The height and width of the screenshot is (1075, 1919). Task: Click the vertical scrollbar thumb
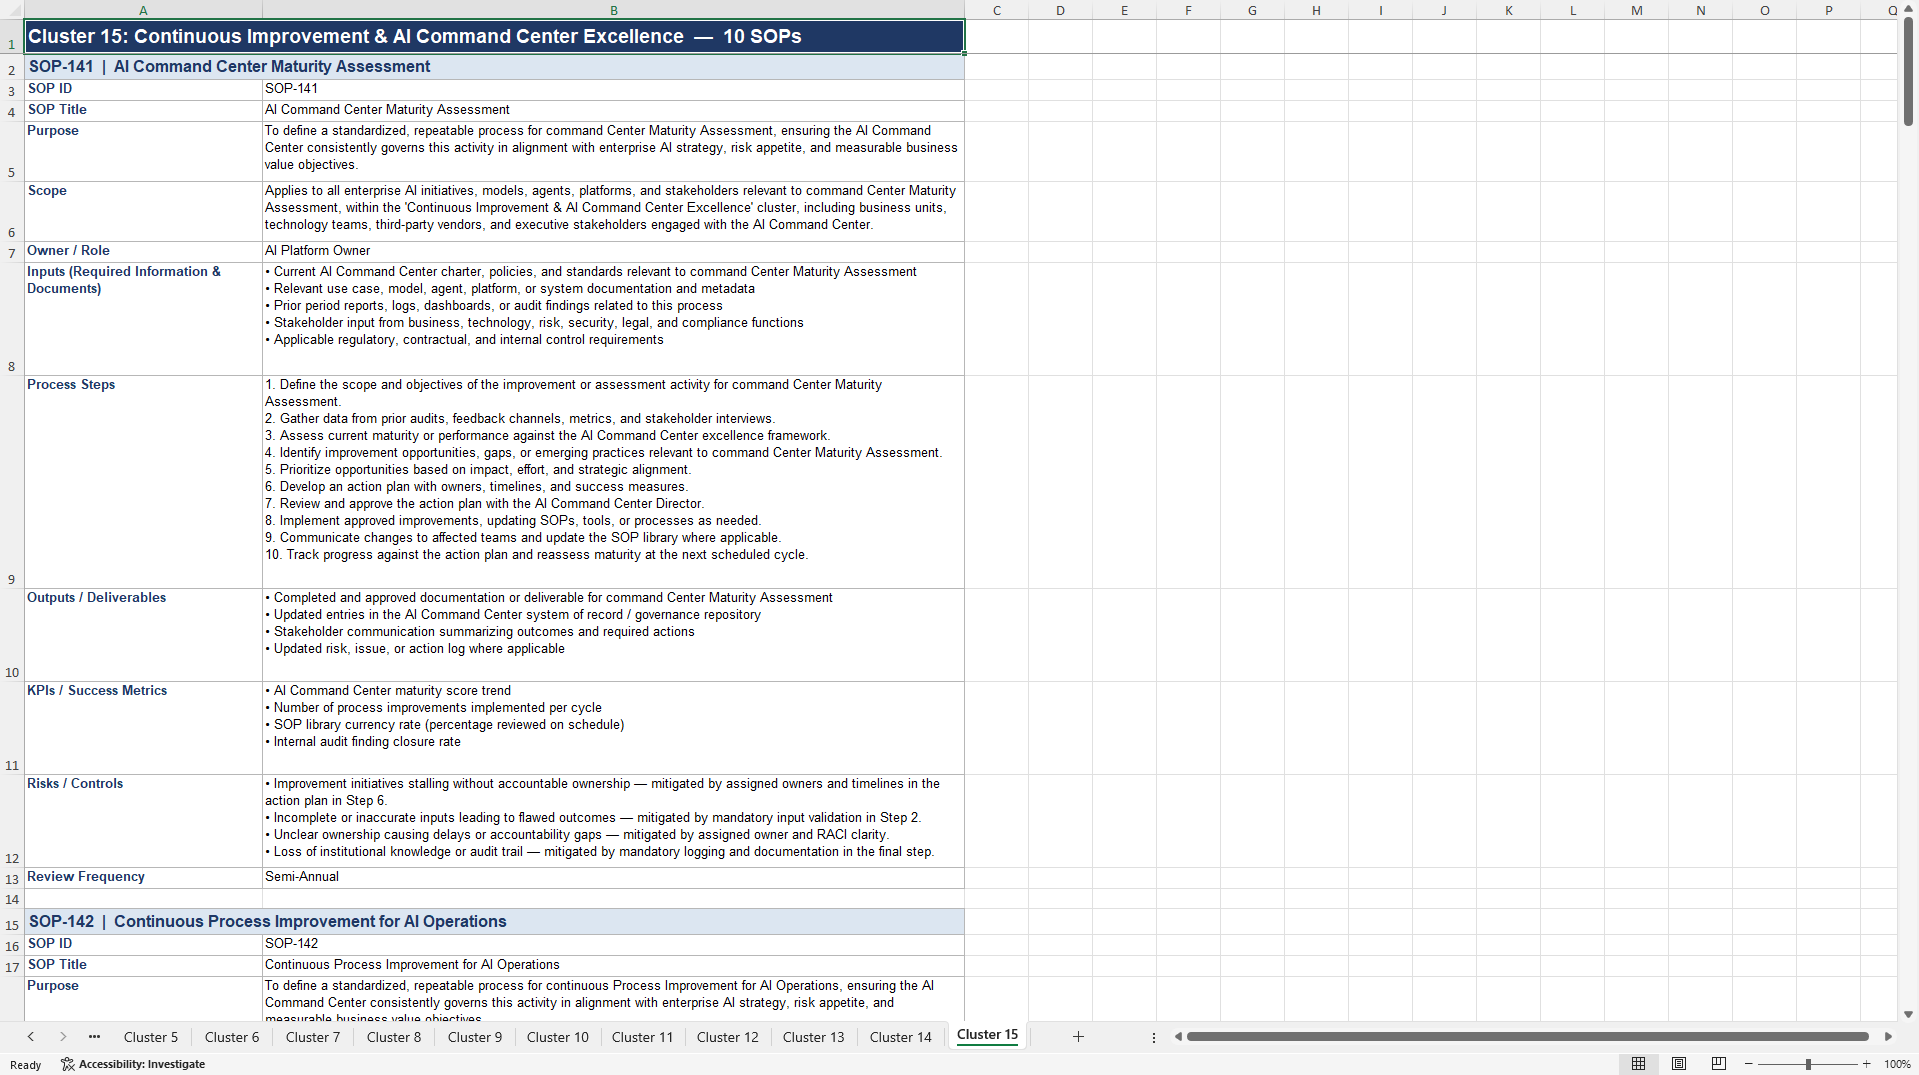[1908, 72]
